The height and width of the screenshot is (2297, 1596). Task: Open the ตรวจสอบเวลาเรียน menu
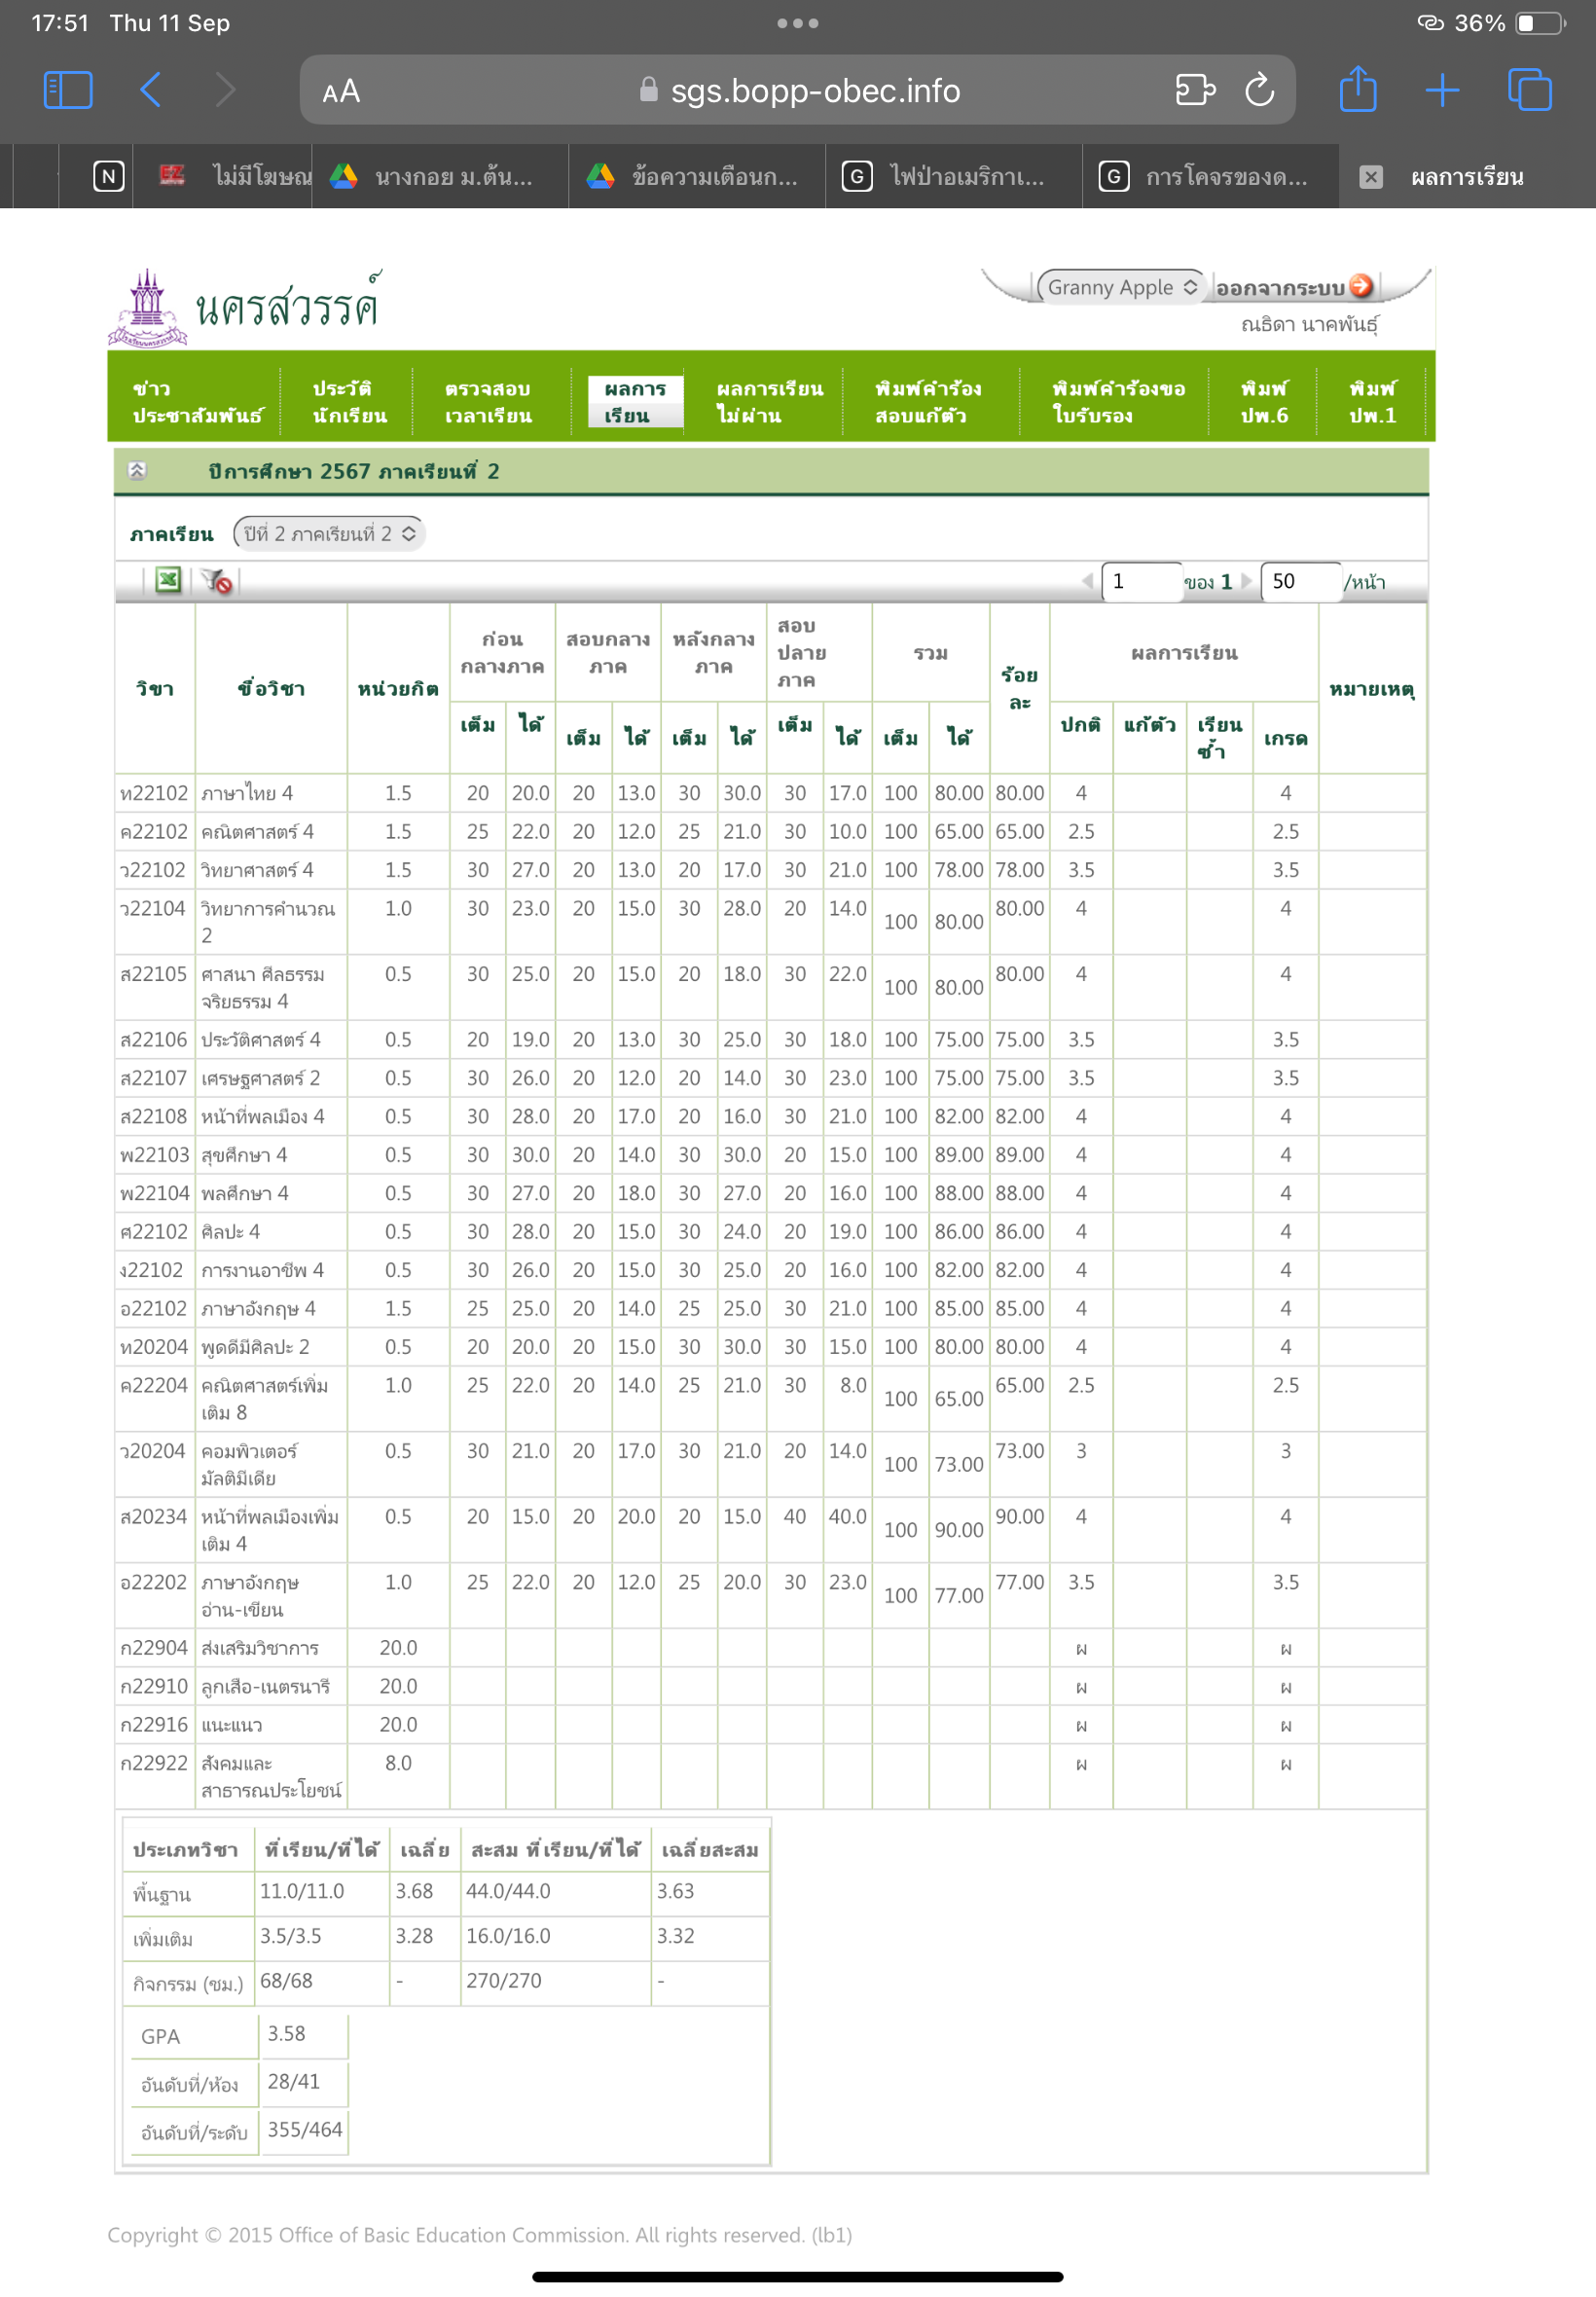tap(488, 401)
